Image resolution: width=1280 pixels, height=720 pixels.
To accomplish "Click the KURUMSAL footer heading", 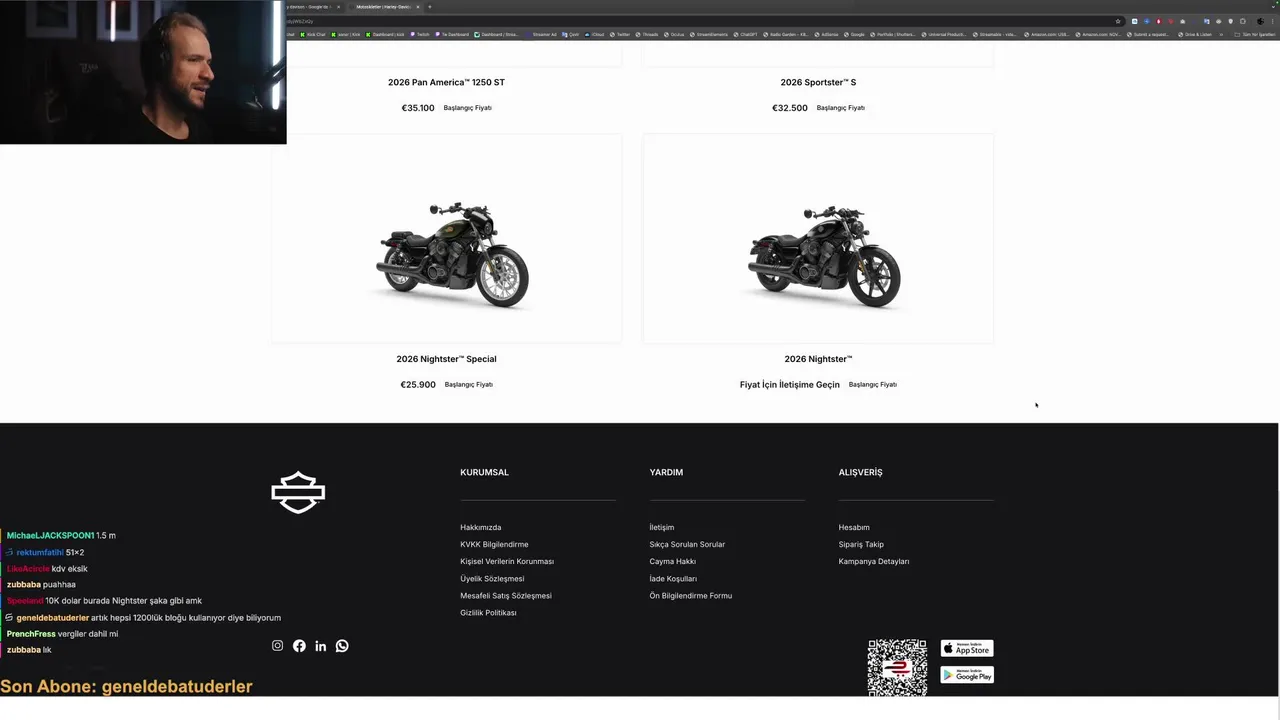I will [484, 473].
